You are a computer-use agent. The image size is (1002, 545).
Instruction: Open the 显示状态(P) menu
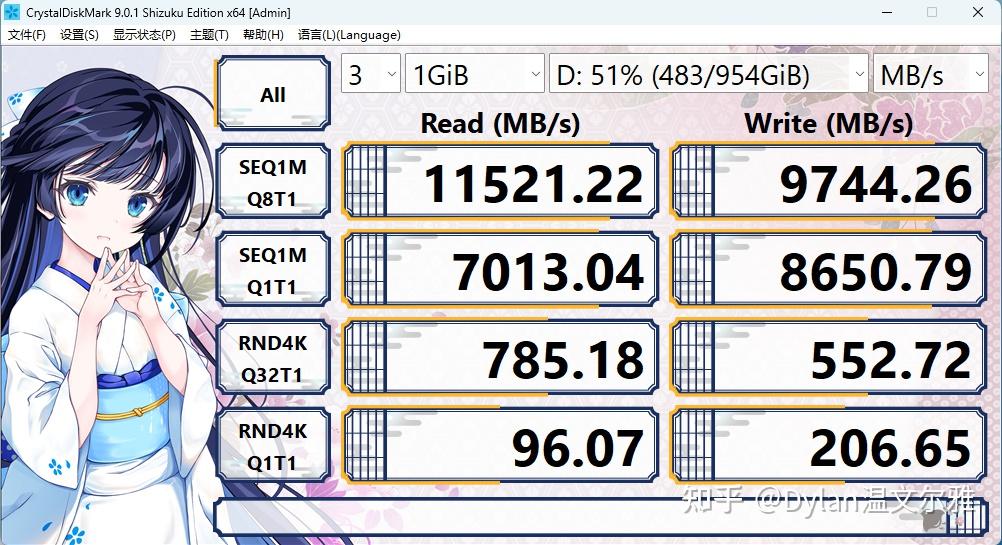click(x=144, y=35)
